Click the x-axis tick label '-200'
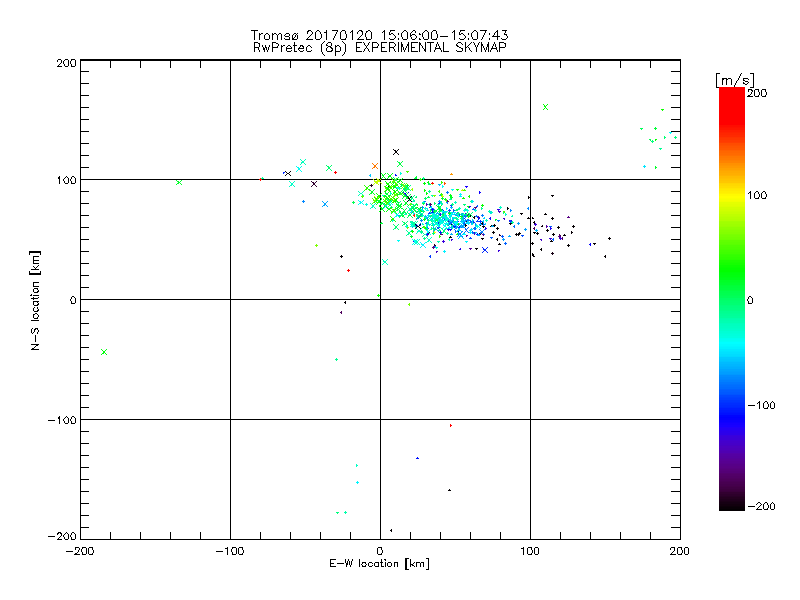Image resolution: width=800 pixels, height=600 pixels. coord(80,551)
